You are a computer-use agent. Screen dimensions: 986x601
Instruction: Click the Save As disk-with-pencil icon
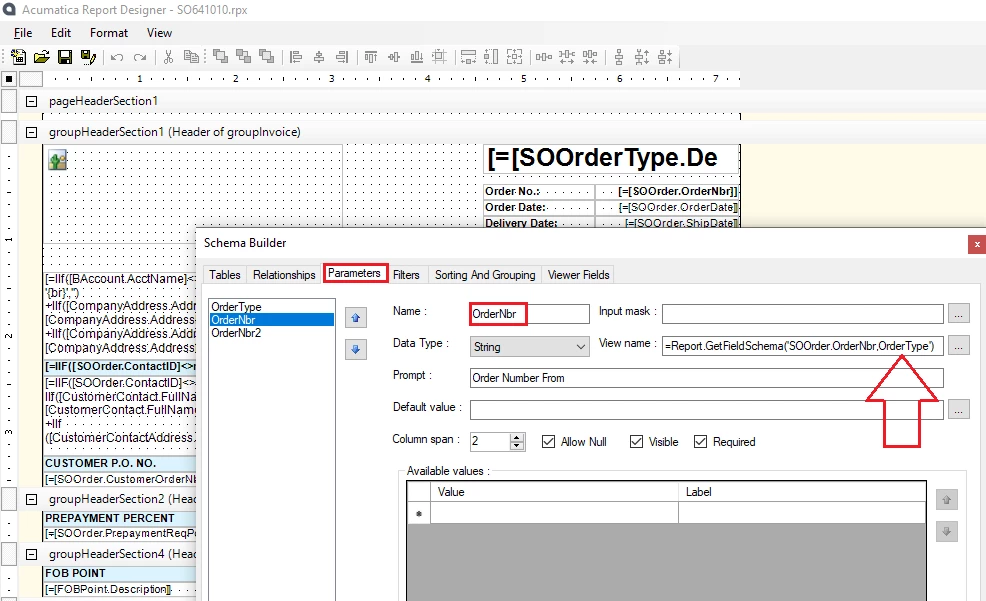click(x=88, y=57)
